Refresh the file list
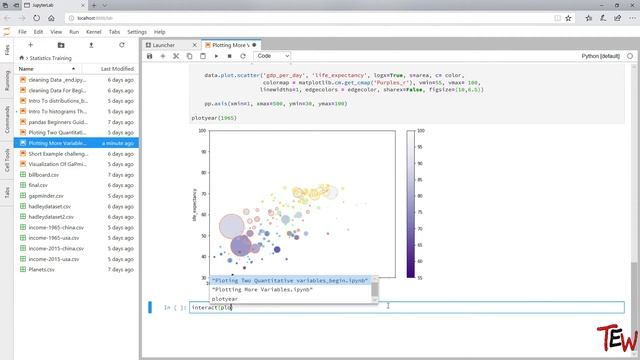The height and width of the screenshot is (360, 640). tap(122, 45)
